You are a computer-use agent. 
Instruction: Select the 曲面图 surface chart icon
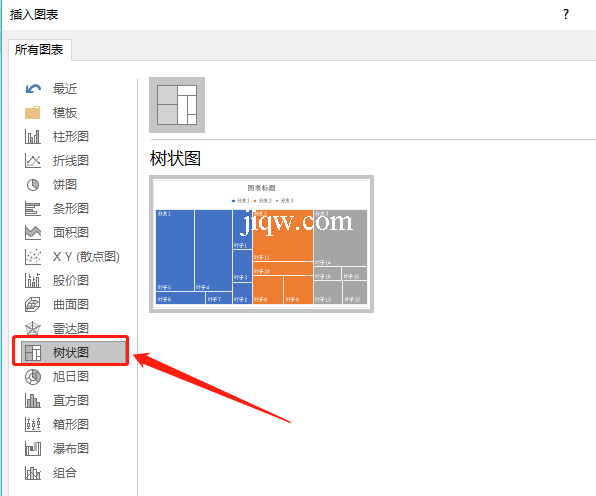click(33, 304)
